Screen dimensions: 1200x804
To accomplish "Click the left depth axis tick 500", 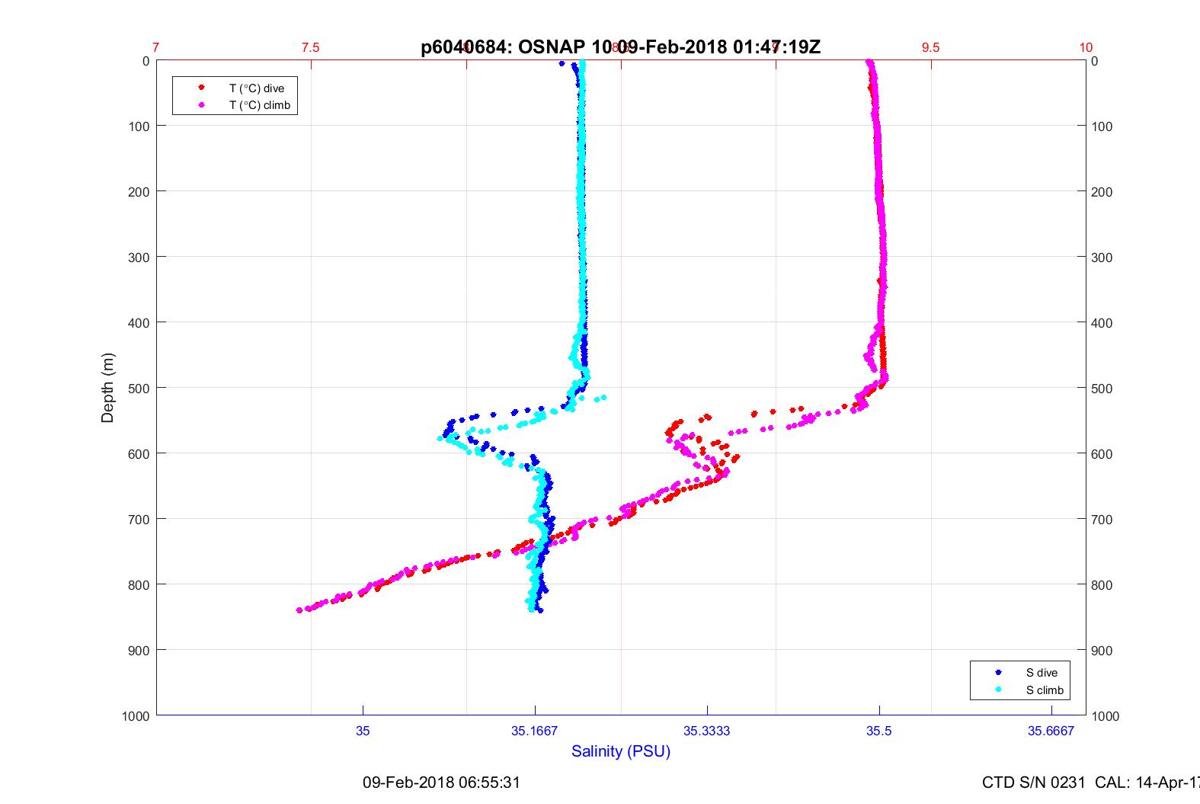I will click(x=139, y=388).
